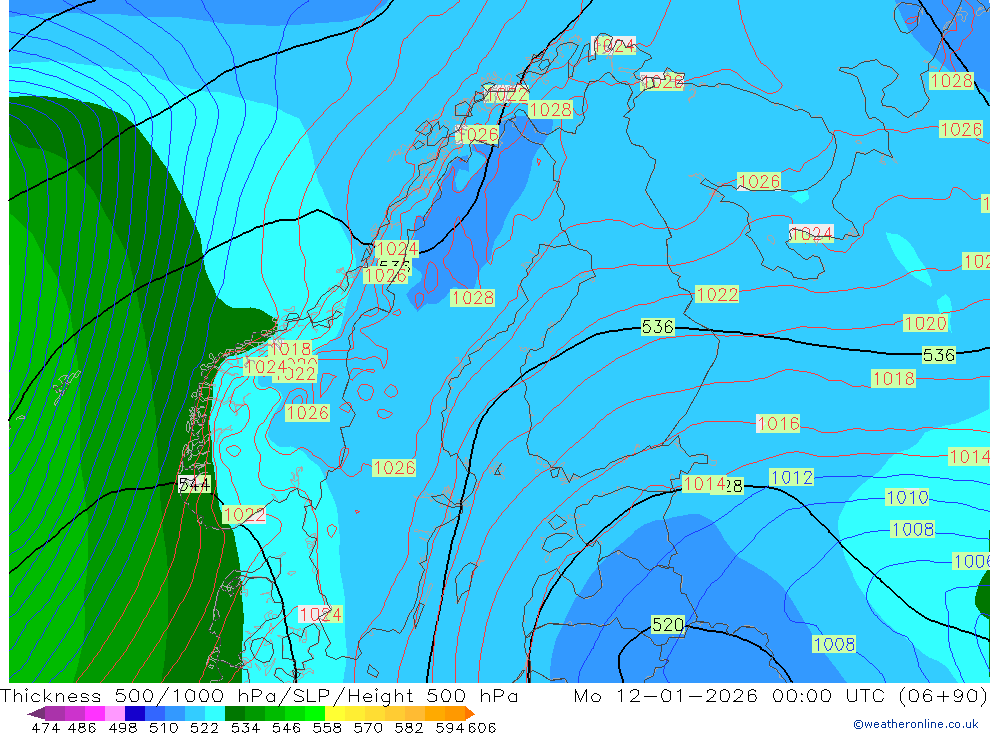Click the 536 label beside the 1020 label
This screenshot has width=1000, height=733.
click(x=939, y=355)
